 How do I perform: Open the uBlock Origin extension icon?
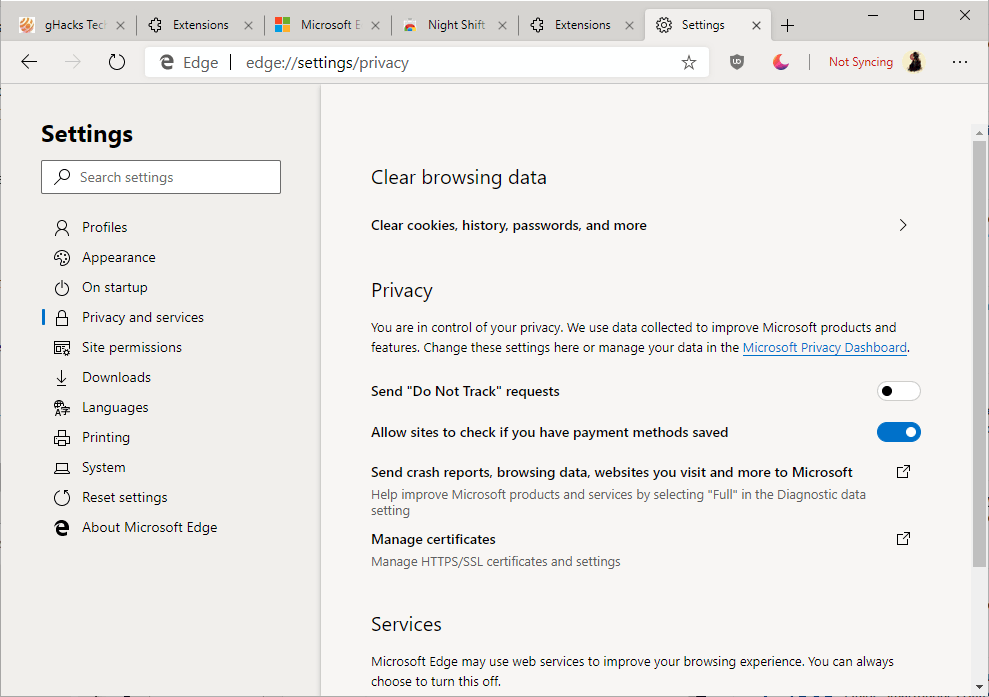[737, 62]
